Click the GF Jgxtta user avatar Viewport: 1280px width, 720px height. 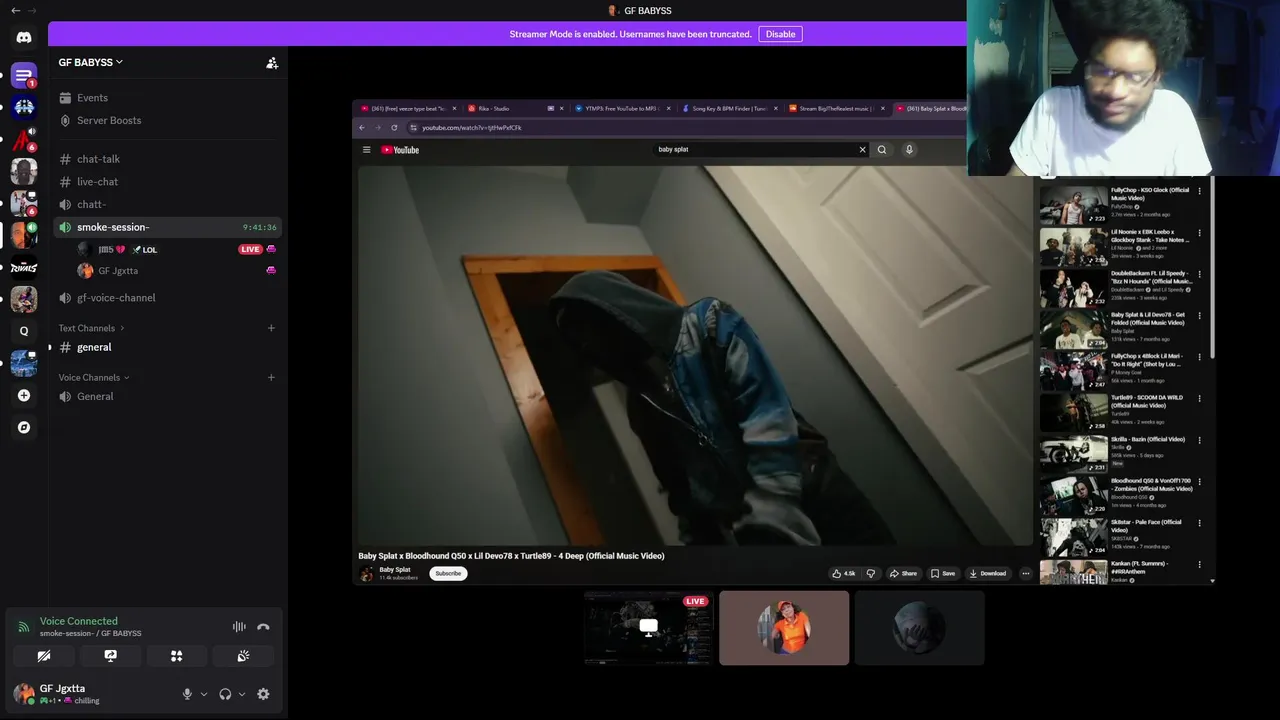[x=24, y=693]
